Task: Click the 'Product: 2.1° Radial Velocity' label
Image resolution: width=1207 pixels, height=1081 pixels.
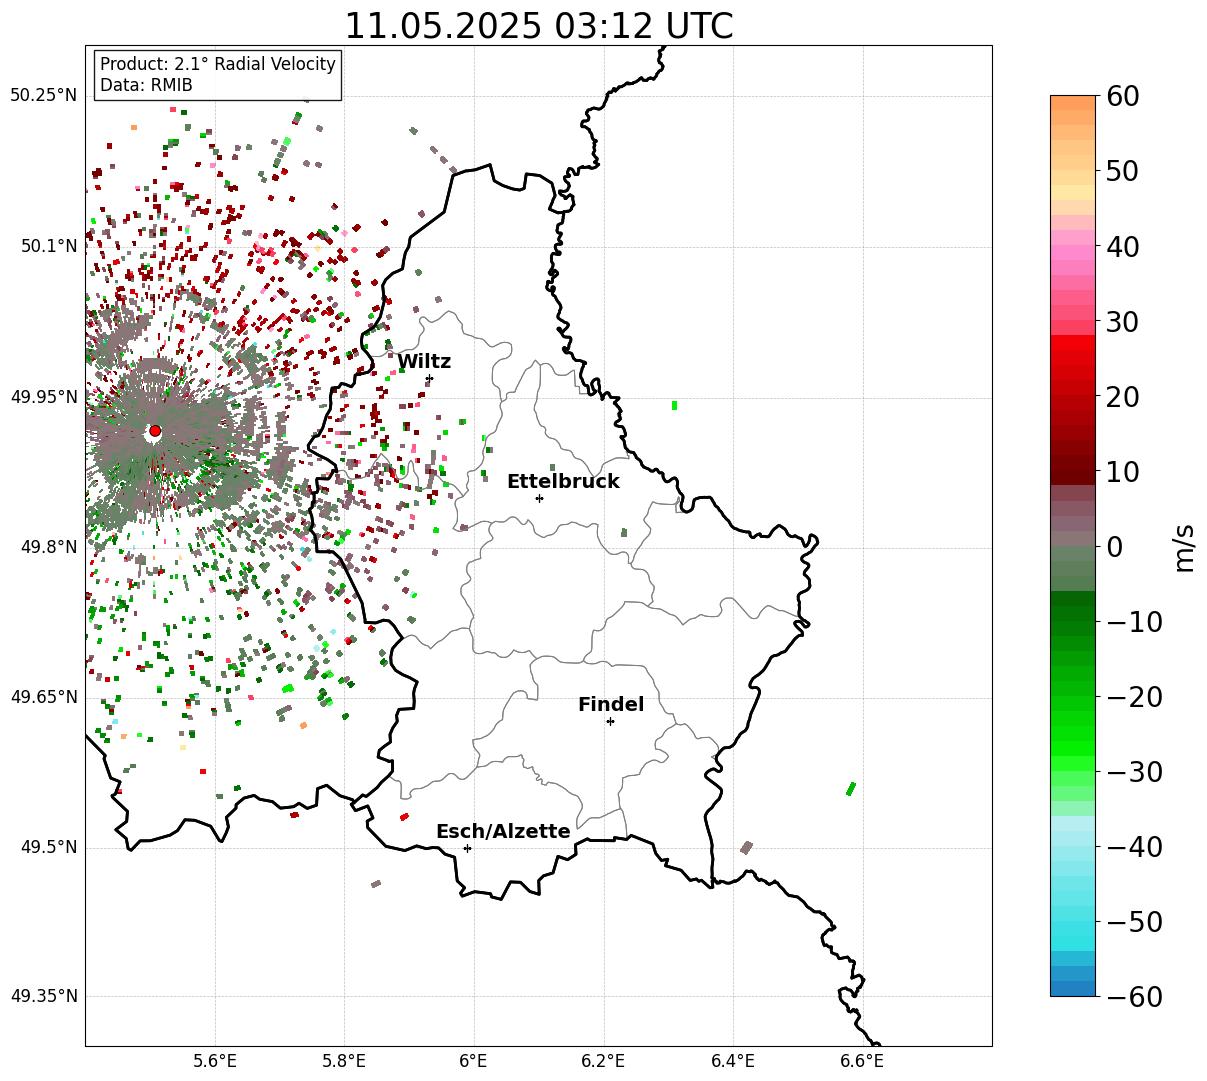Action: (x=218, y=64)
